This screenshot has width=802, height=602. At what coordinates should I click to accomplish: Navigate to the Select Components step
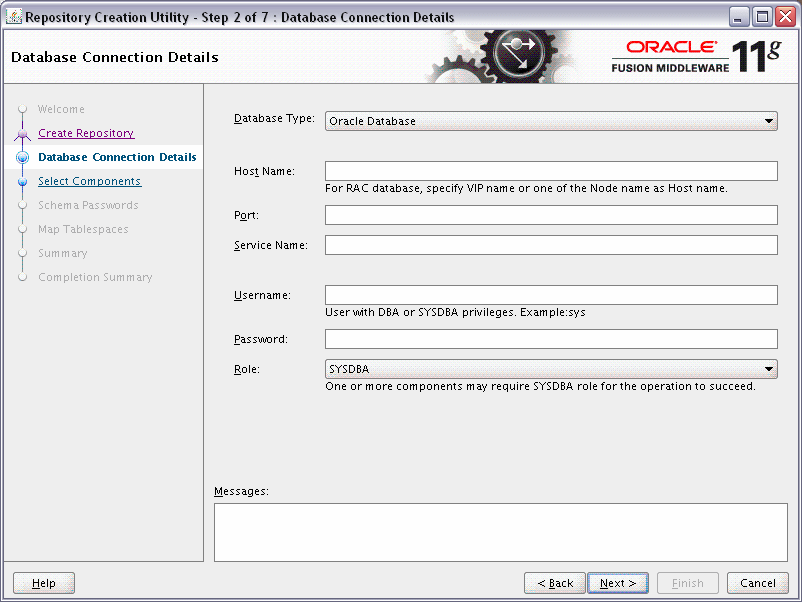click(x=90, y=181)
